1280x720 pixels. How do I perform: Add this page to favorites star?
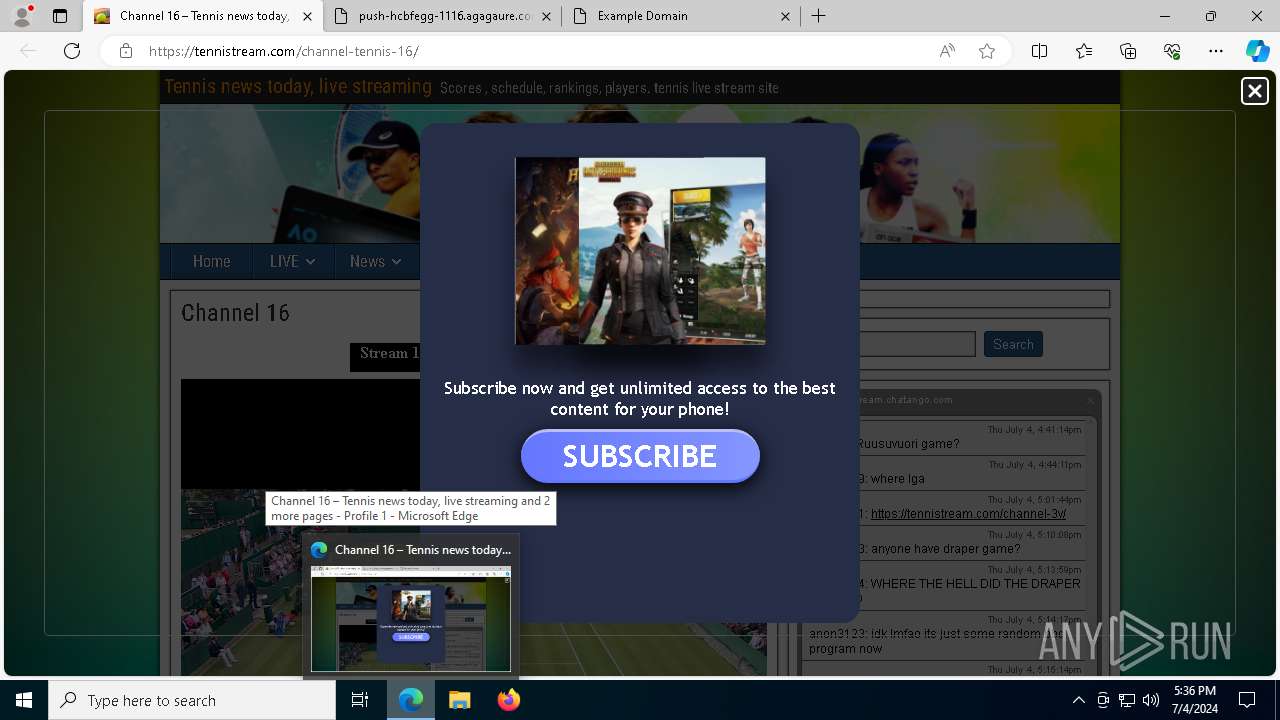click(x=987, y=51)
